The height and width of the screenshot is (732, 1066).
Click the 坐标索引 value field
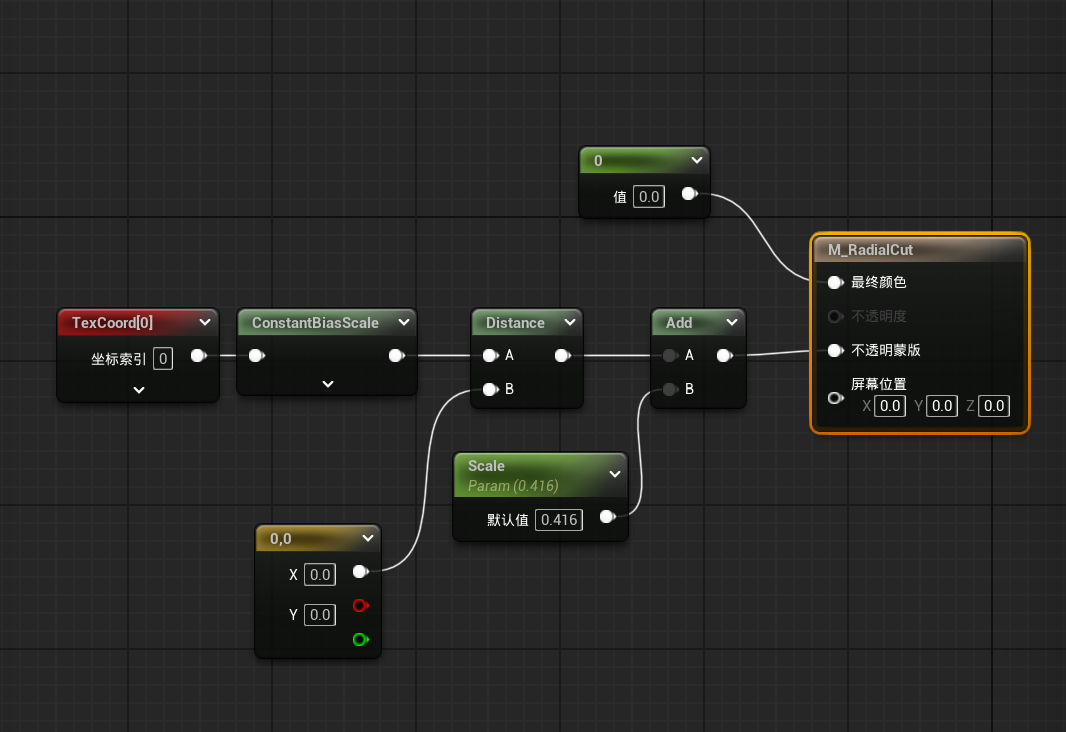163,357
